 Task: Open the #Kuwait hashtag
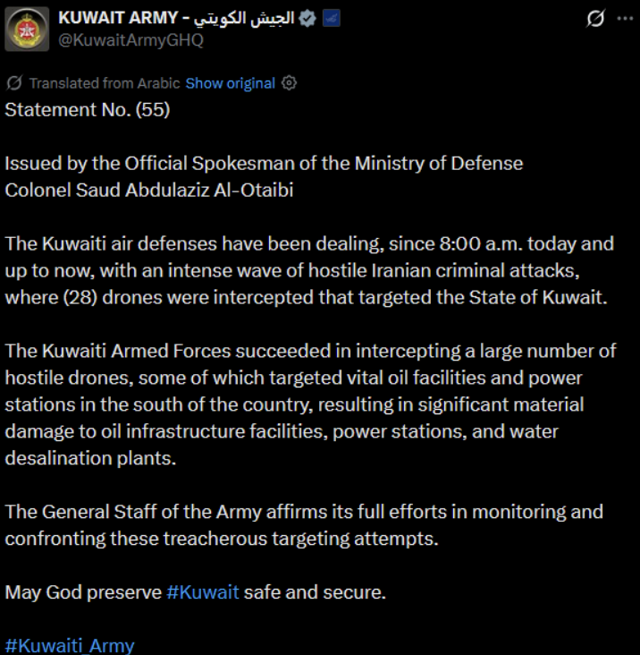203,592
